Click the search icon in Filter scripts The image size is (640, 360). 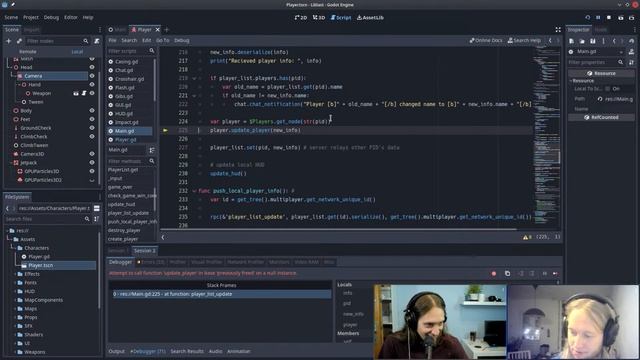(x=152, y=51)
